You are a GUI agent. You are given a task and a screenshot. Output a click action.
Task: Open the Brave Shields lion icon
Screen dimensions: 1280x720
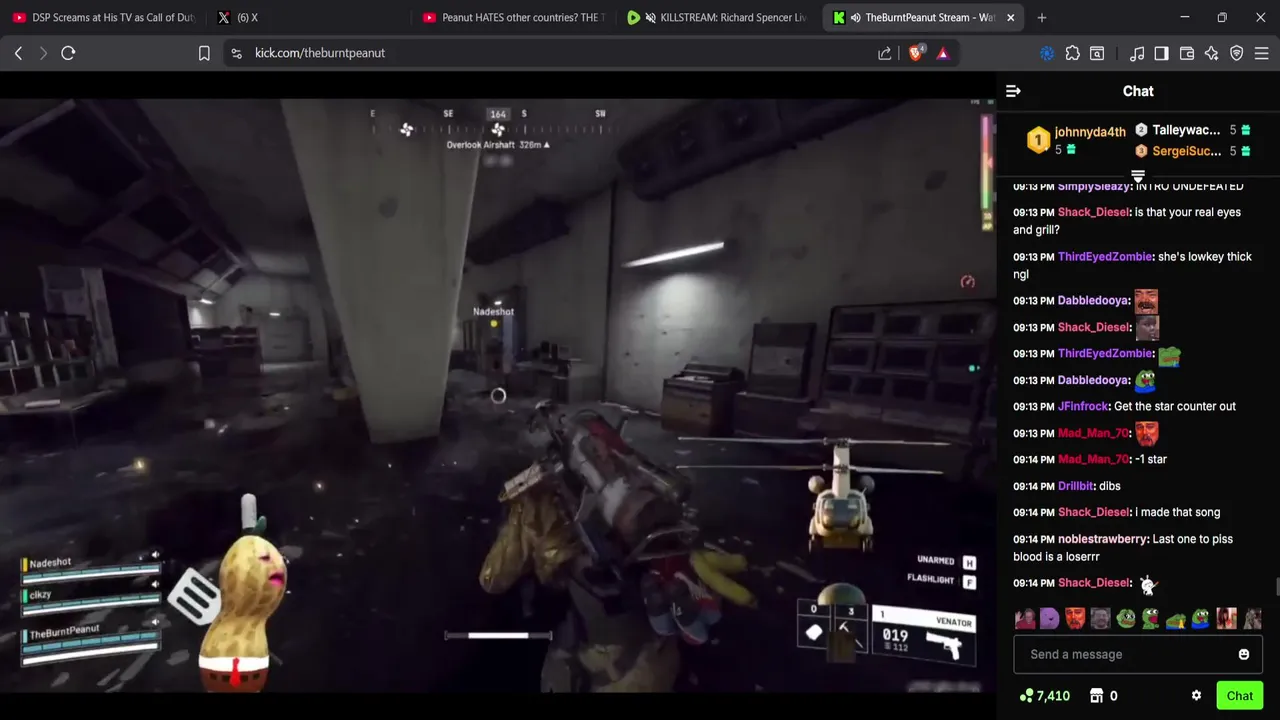916,53
